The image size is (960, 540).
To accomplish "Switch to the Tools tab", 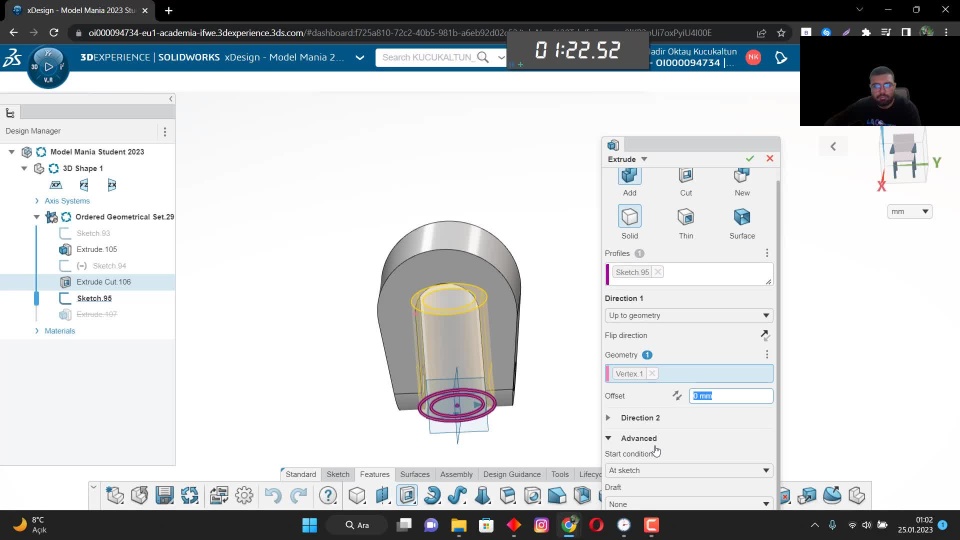I will click(x=560, y=474).
